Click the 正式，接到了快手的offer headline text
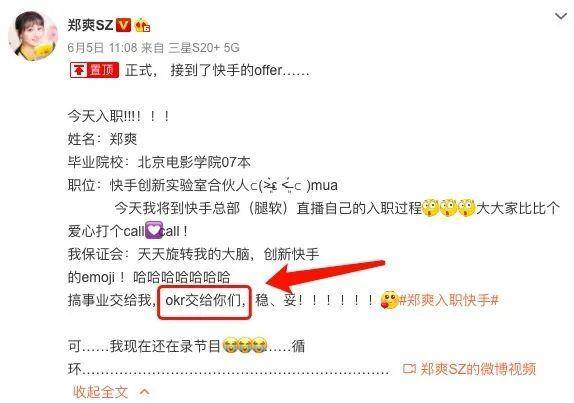Screen dimensions: 574x403 click(x=217, y=70)
